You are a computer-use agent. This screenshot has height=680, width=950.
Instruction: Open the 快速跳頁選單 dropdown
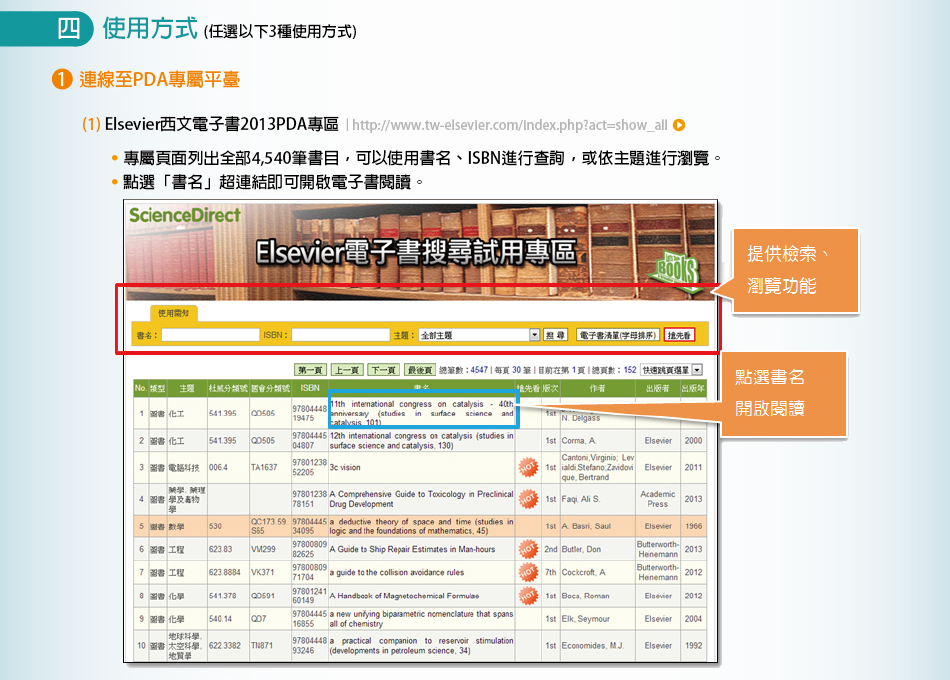[671, 370]
